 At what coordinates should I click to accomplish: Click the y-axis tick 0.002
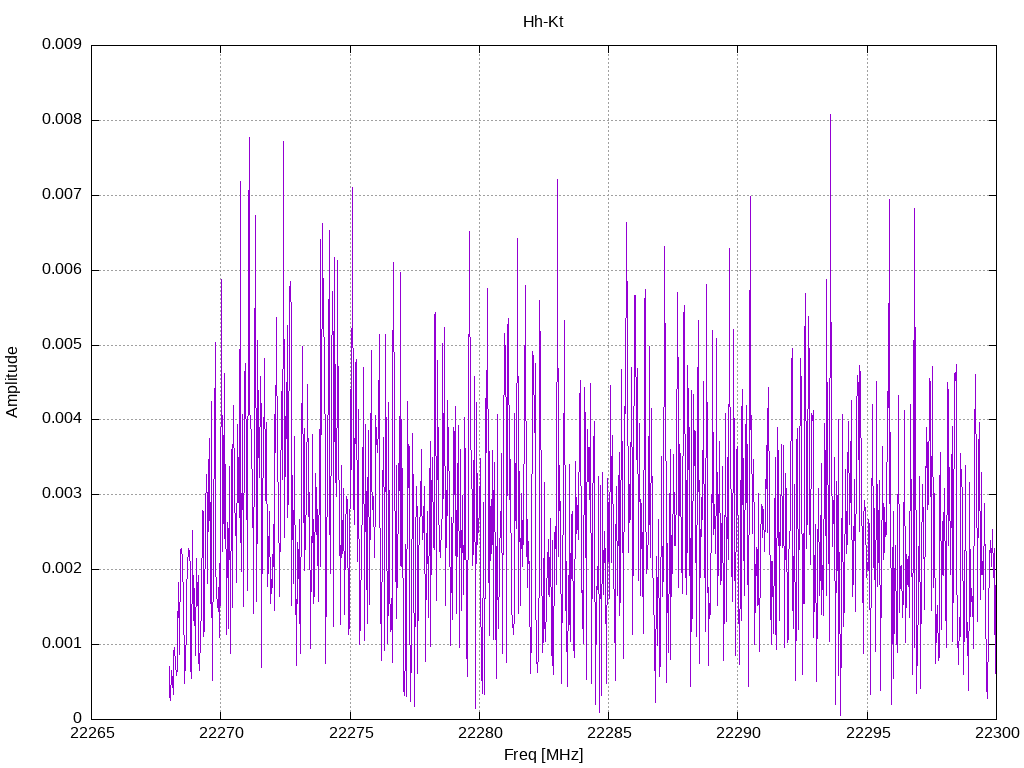point(62,569)
